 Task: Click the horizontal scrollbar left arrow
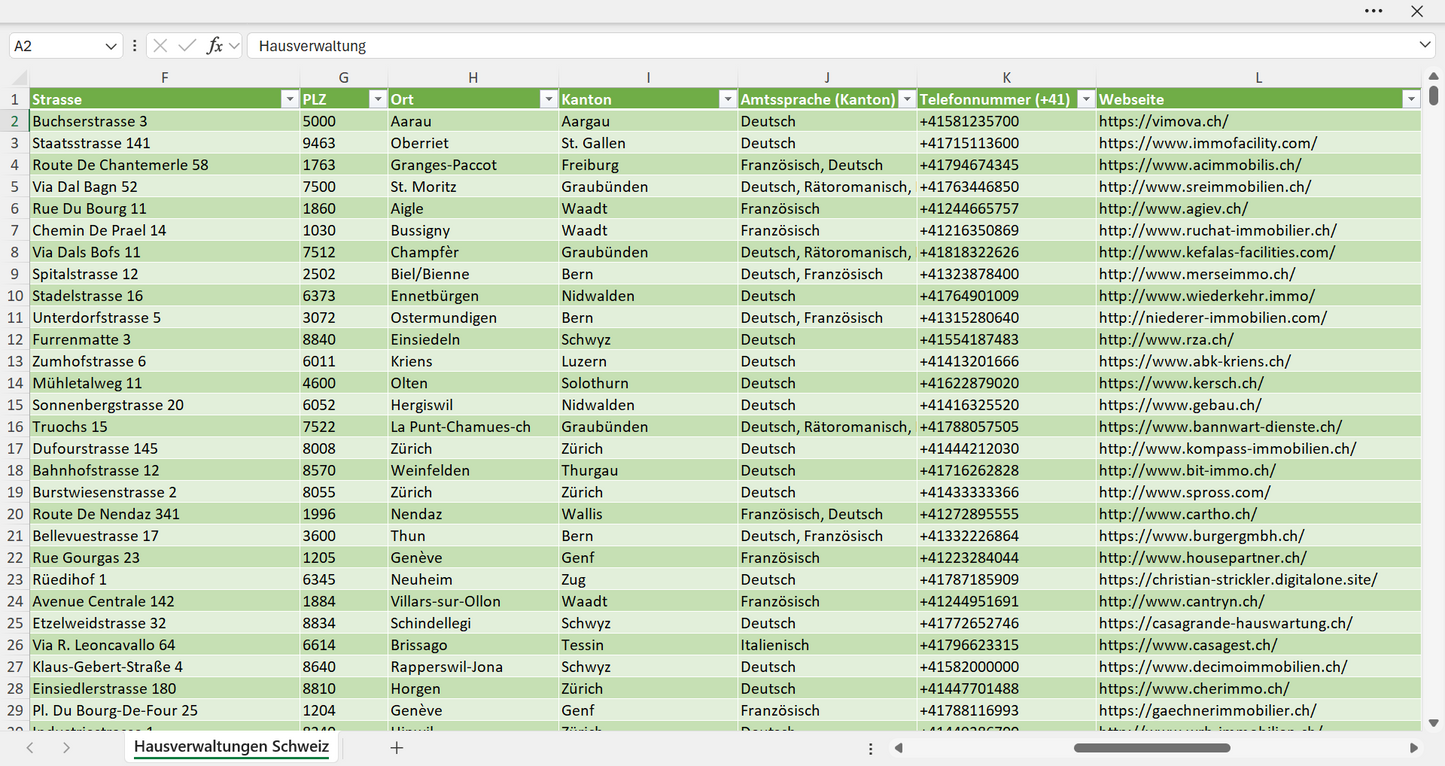(x=898, y=748)
